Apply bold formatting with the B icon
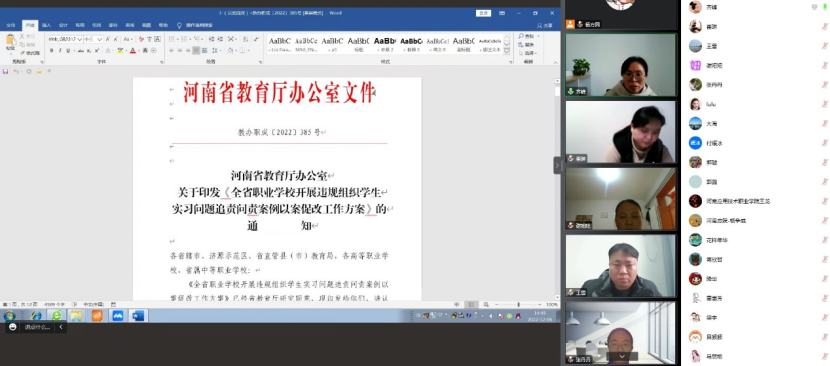The image size is (830, 366). point(51,51)
